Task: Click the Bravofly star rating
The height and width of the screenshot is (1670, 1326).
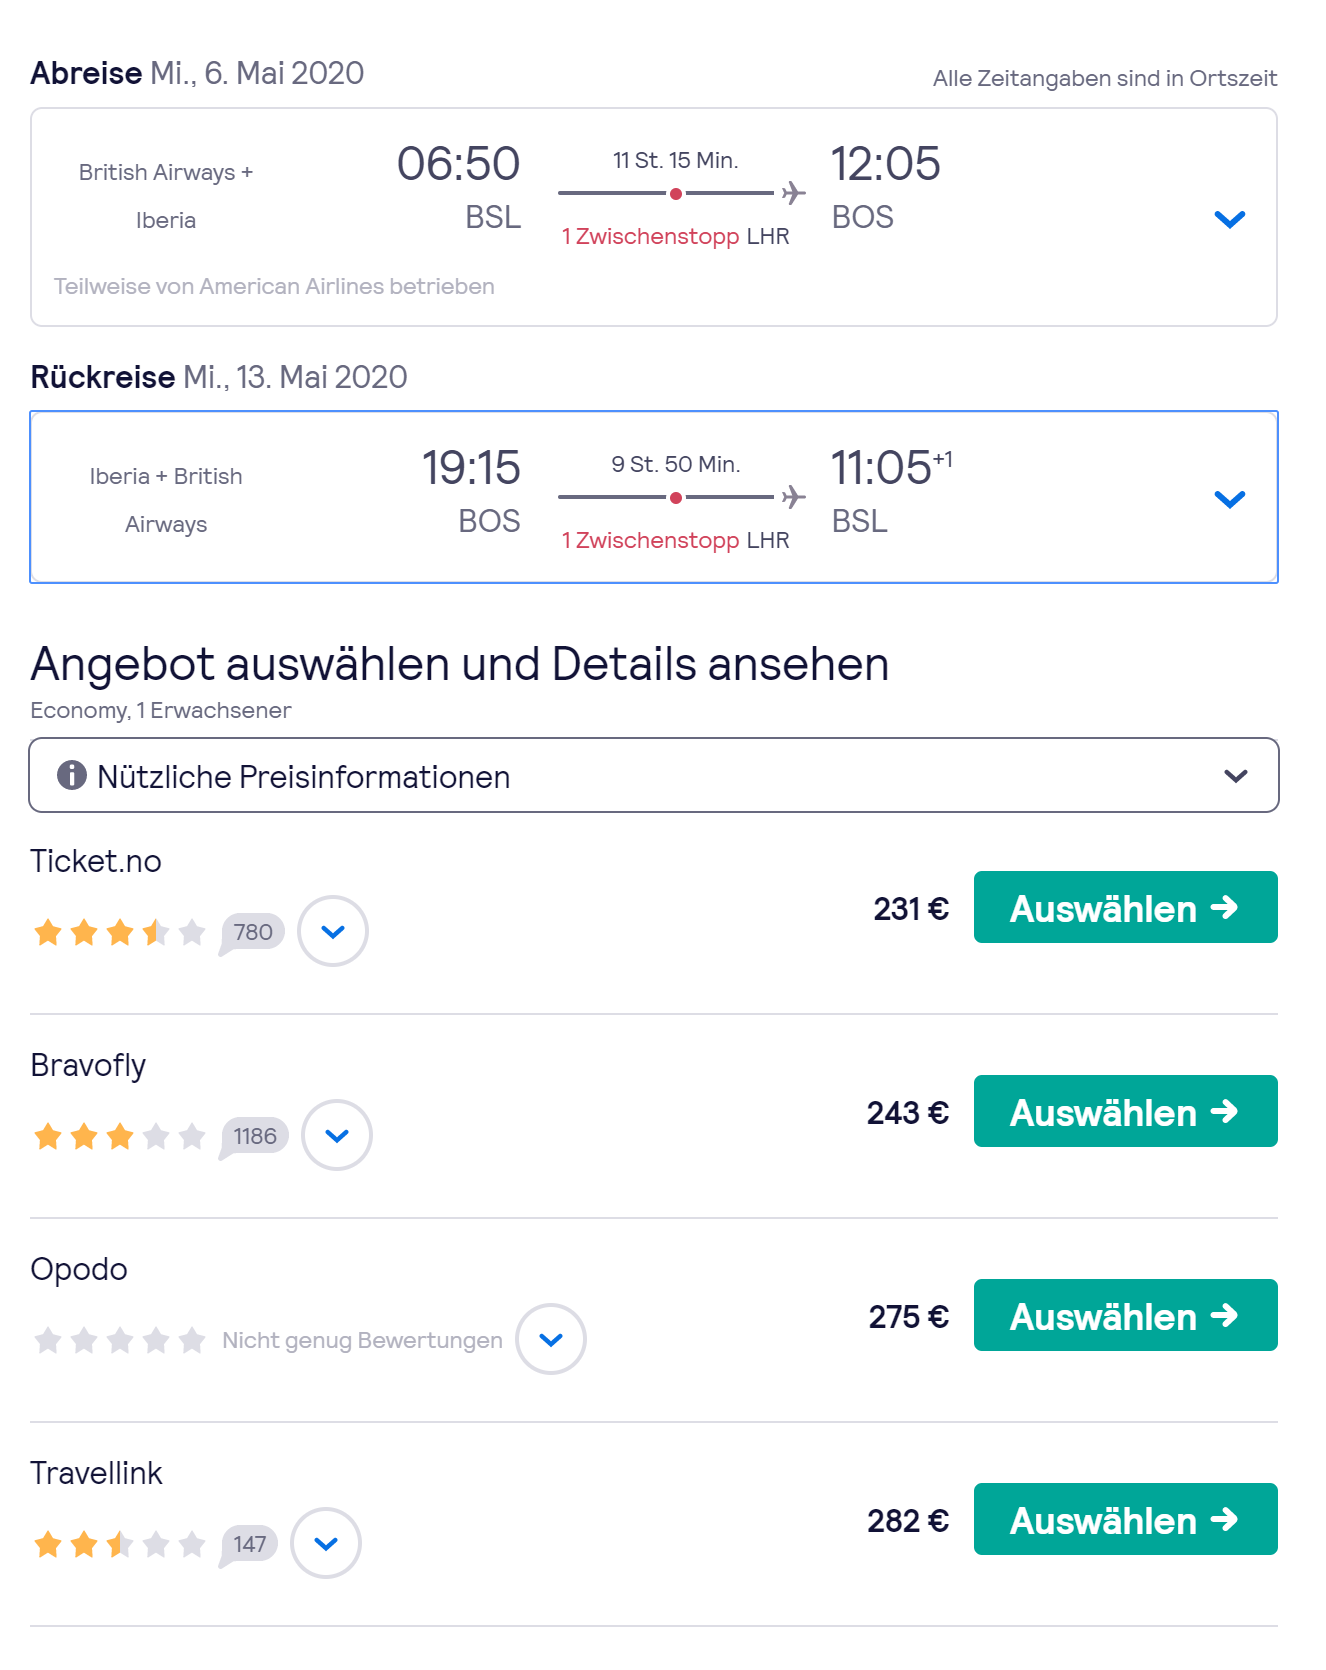Action: [119, 1137]
